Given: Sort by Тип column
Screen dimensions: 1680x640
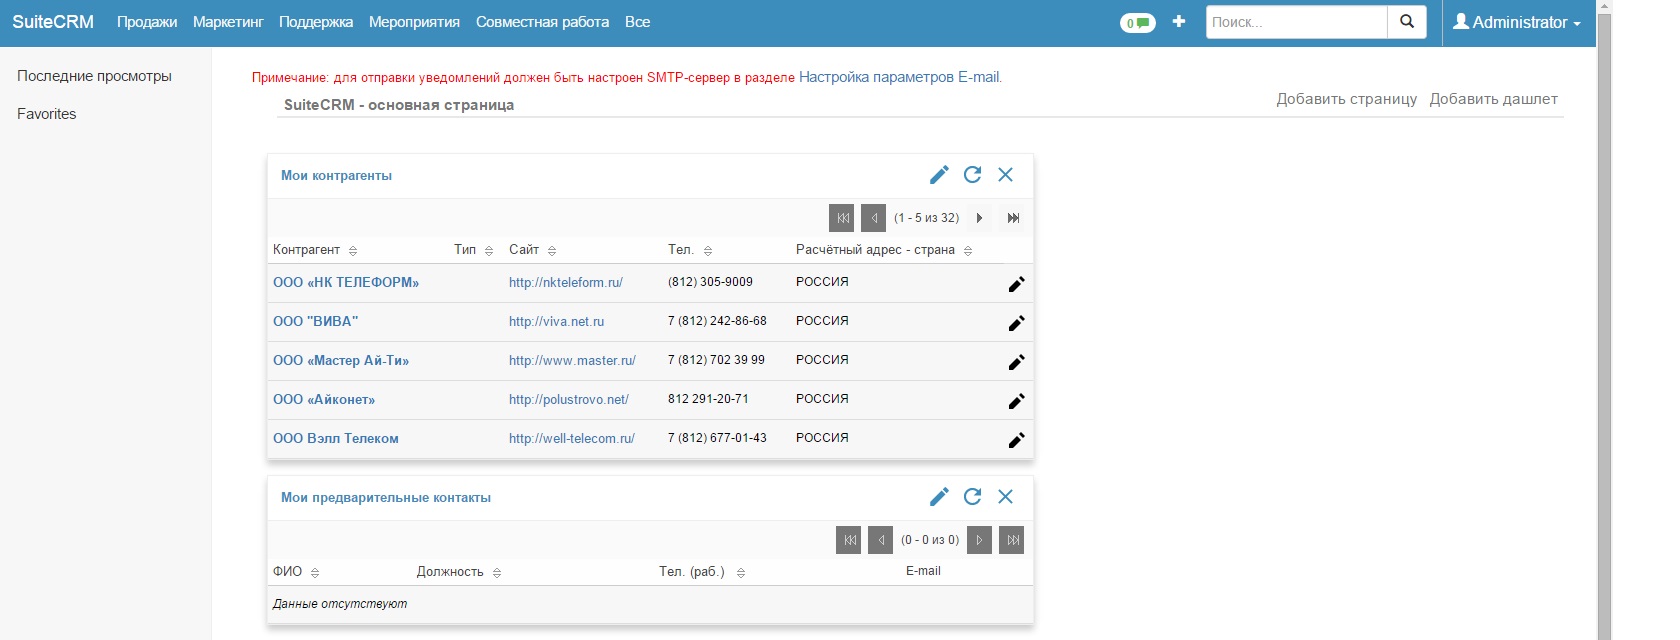Looking at the screenshot, I should coord(489,250).
